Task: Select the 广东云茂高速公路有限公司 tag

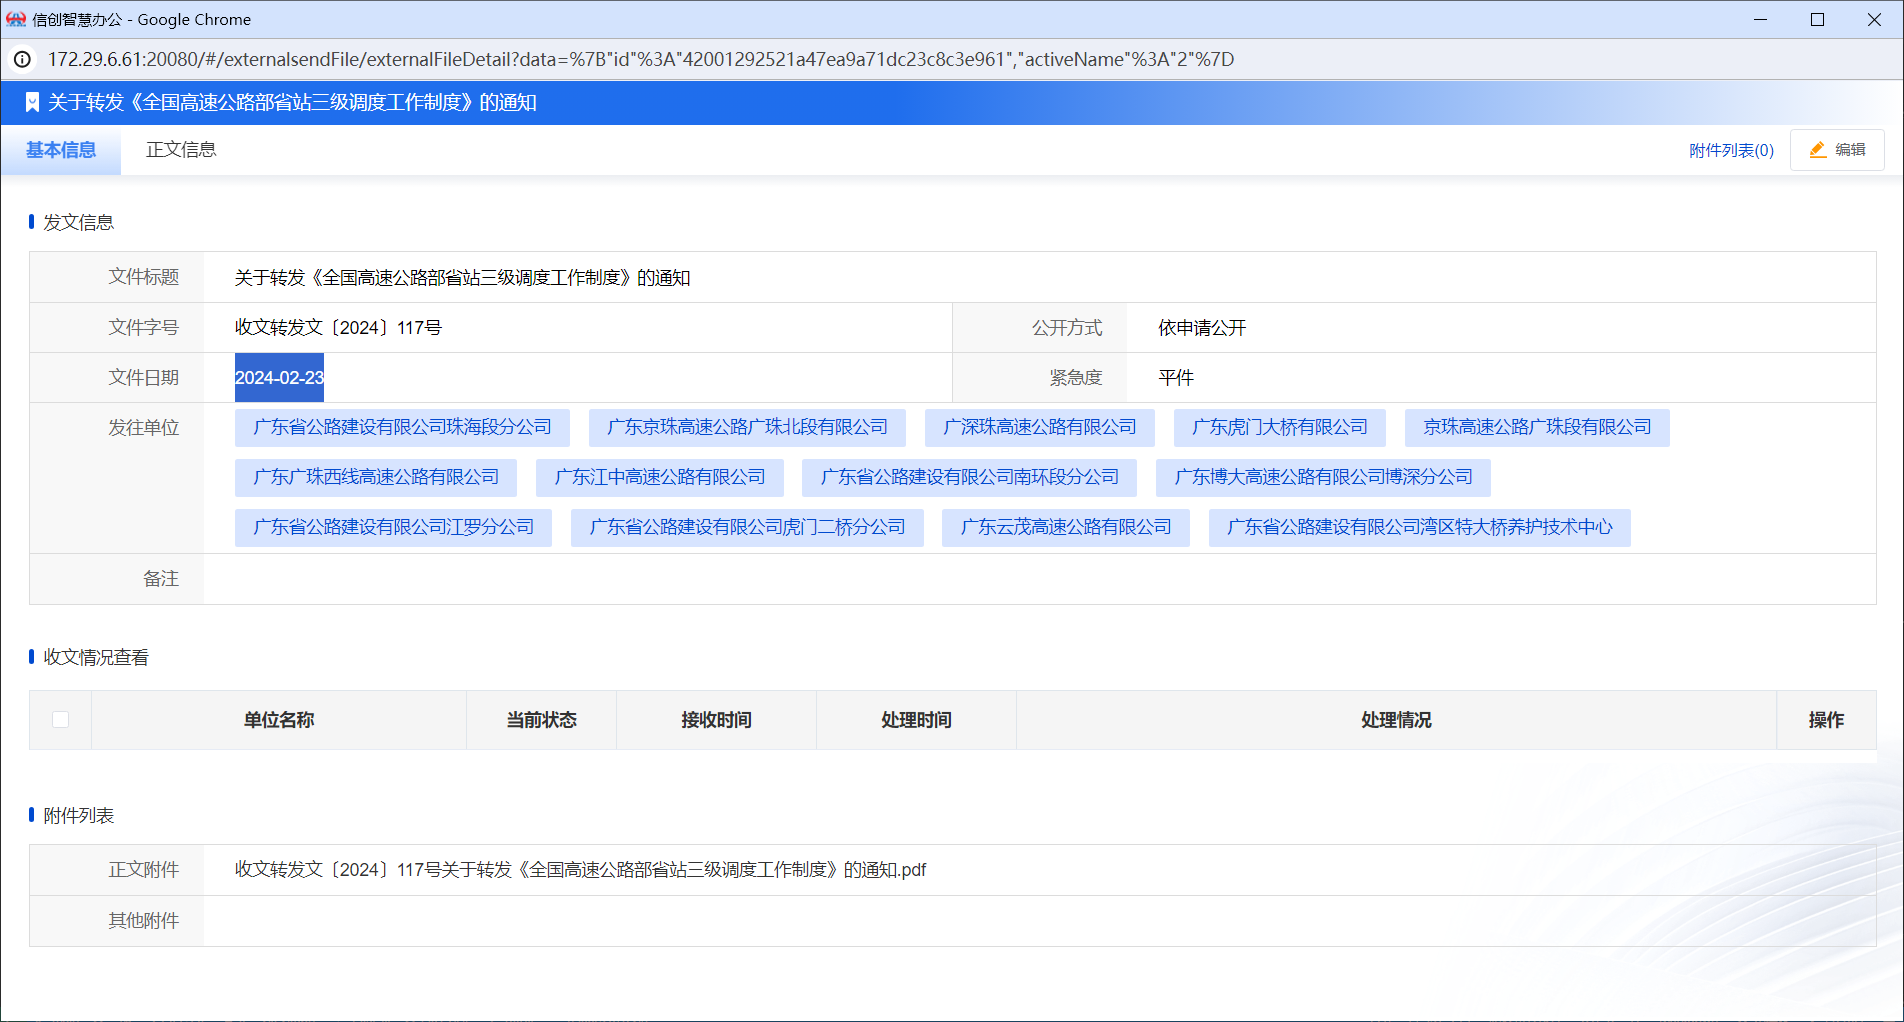Action: (1066, 527)
